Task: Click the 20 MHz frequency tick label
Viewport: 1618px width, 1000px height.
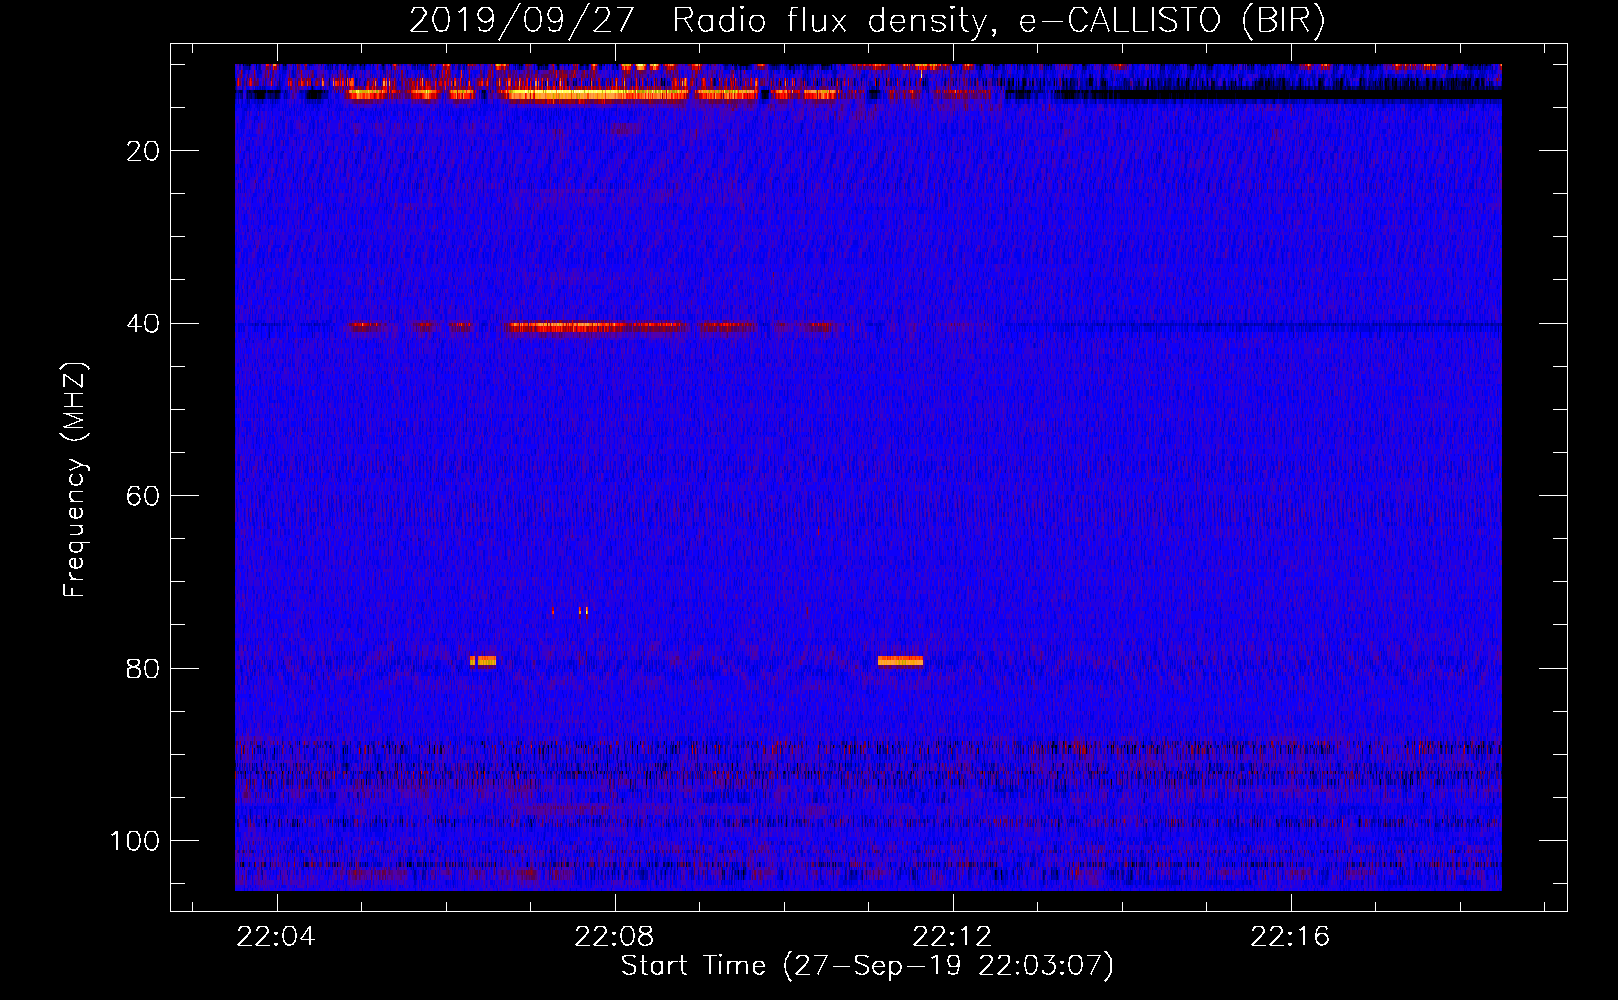Action: (144, 151)
